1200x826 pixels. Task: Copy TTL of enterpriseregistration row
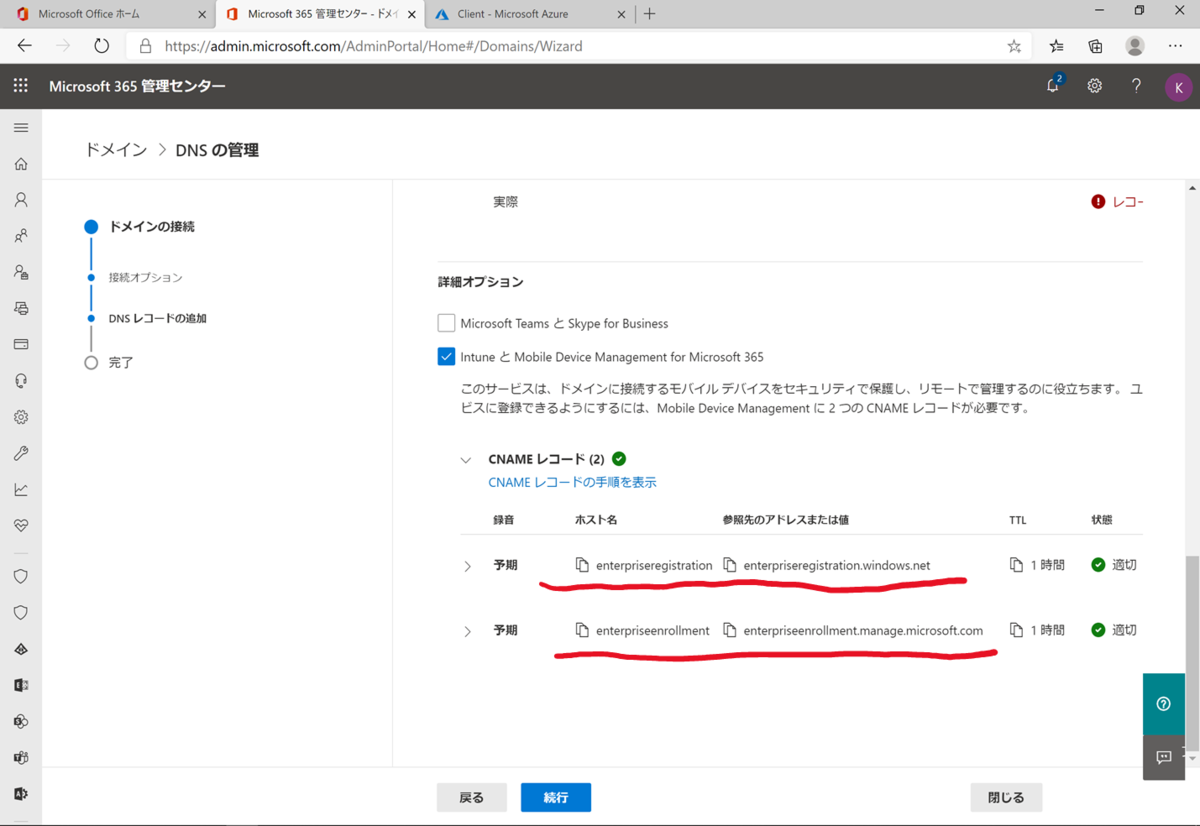coord(1017,565)
